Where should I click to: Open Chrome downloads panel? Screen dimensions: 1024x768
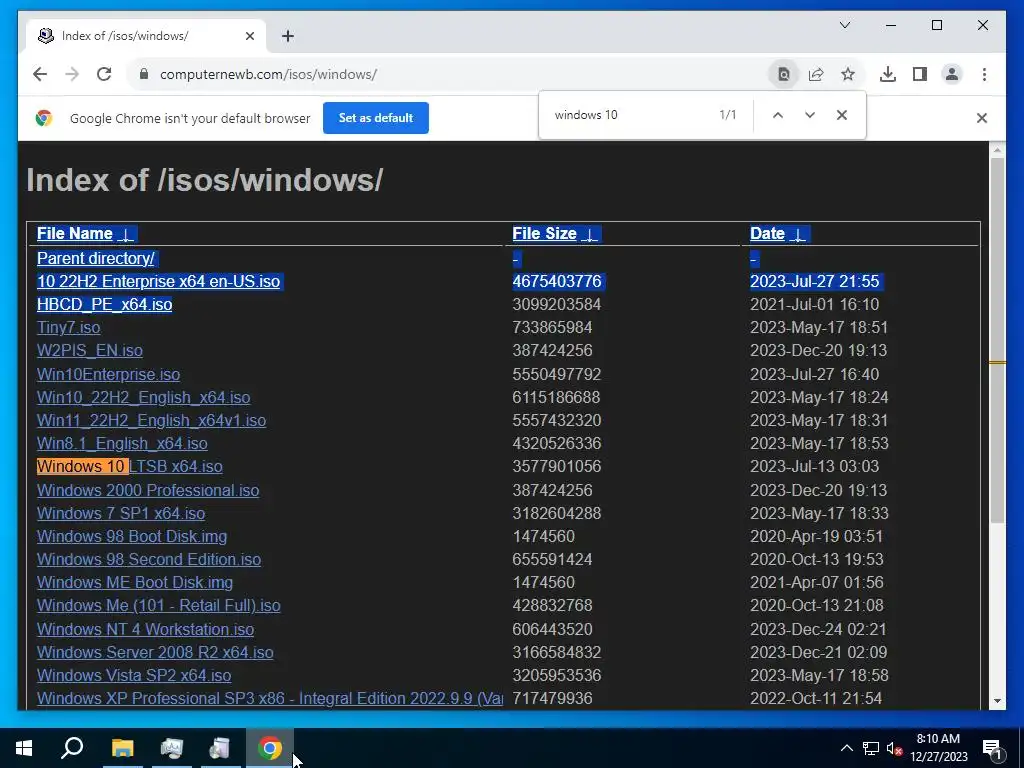click(x=888, y=74)
